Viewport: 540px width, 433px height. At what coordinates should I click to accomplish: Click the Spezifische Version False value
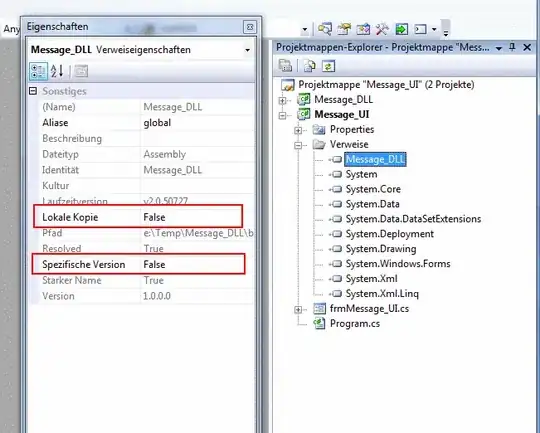point(154,264)
